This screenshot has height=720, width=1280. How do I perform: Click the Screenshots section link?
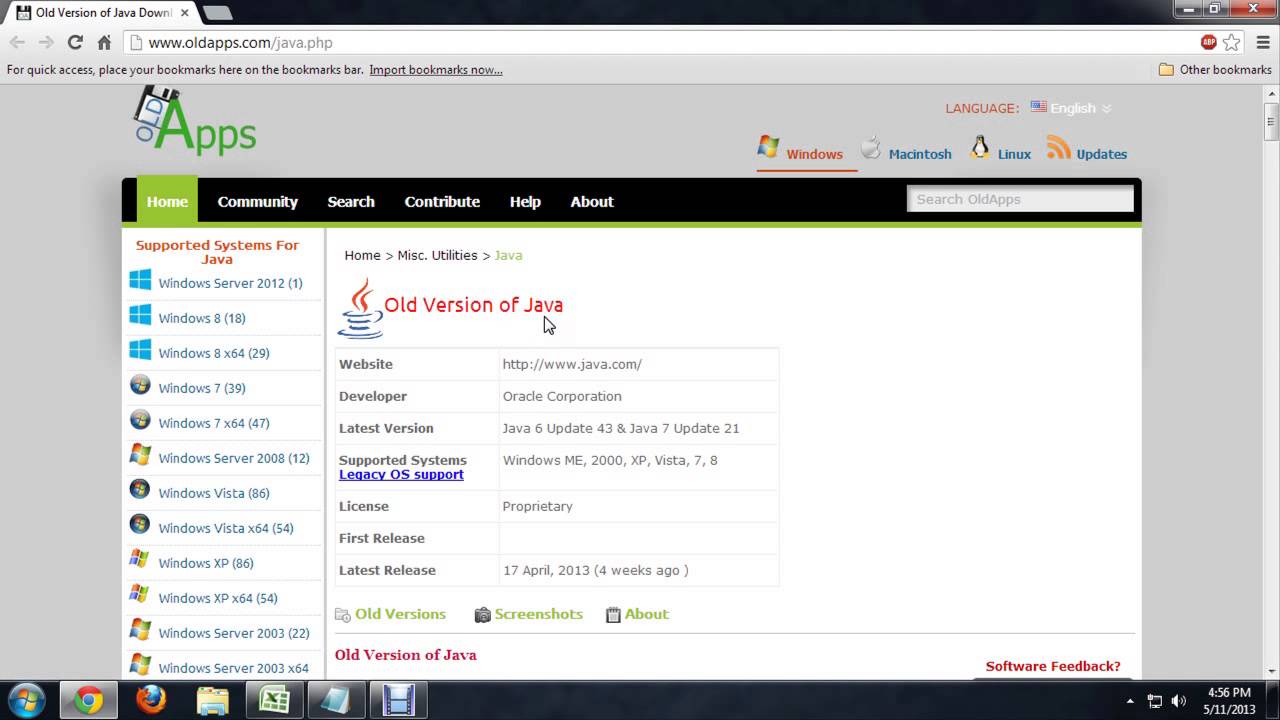pos(538,614)
